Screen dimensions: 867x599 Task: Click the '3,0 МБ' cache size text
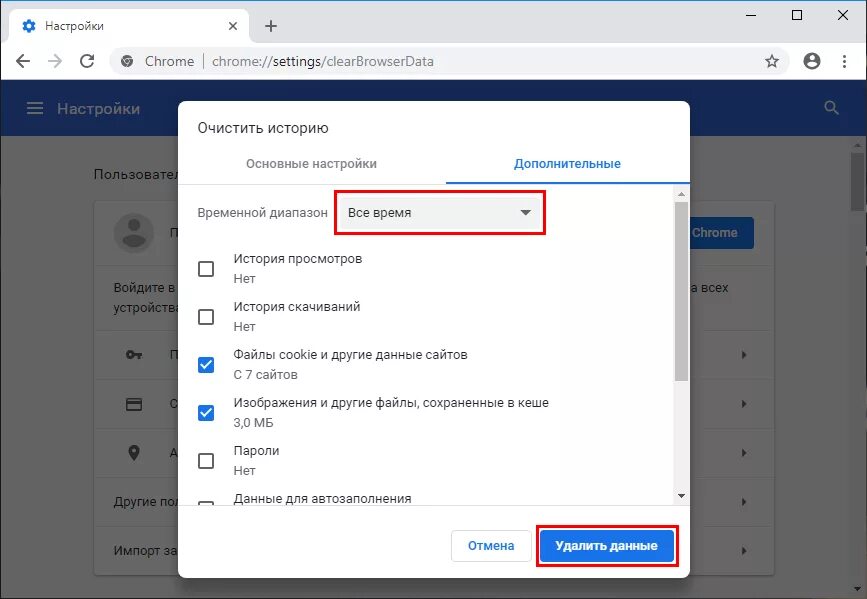pos(253,423)
